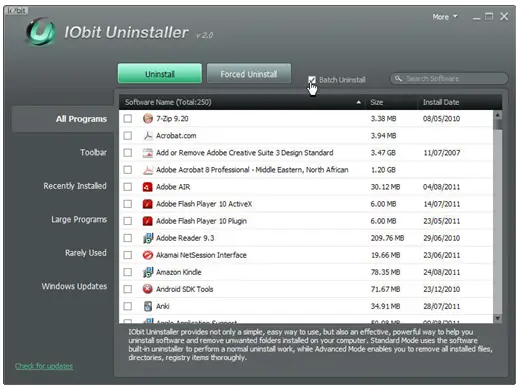Click the Adobe Reader 9.3 icon

point(148,238)
